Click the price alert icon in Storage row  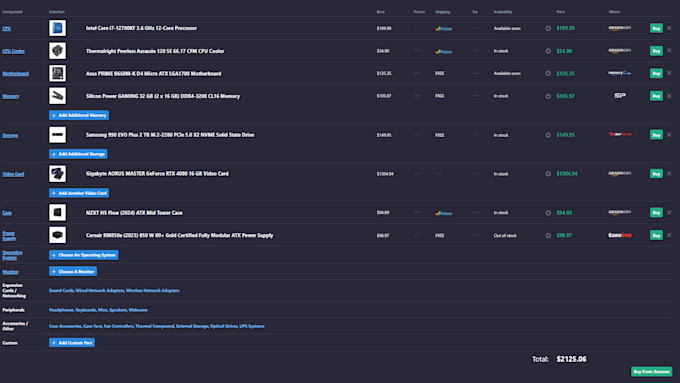tap(548, 135)
